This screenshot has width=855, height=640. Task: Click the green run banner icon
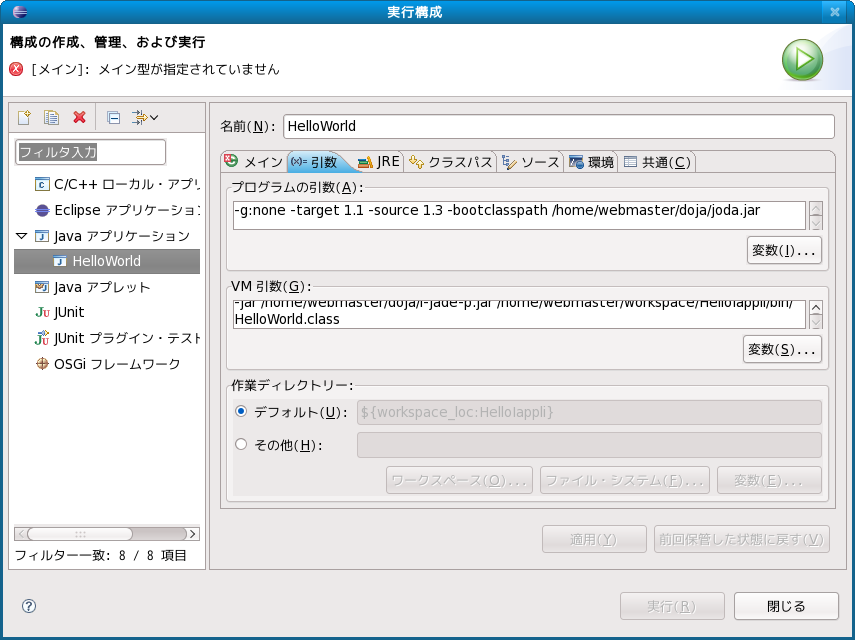pyautogui.click(x=802, y=60)
